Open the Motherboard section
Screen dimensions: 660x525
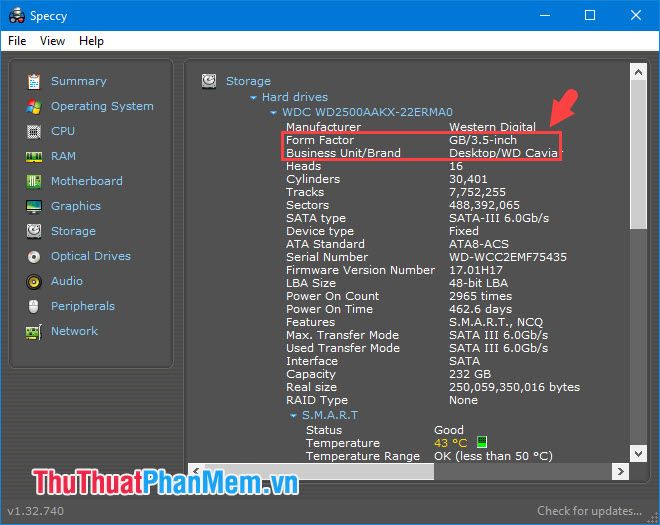[87, 181]
